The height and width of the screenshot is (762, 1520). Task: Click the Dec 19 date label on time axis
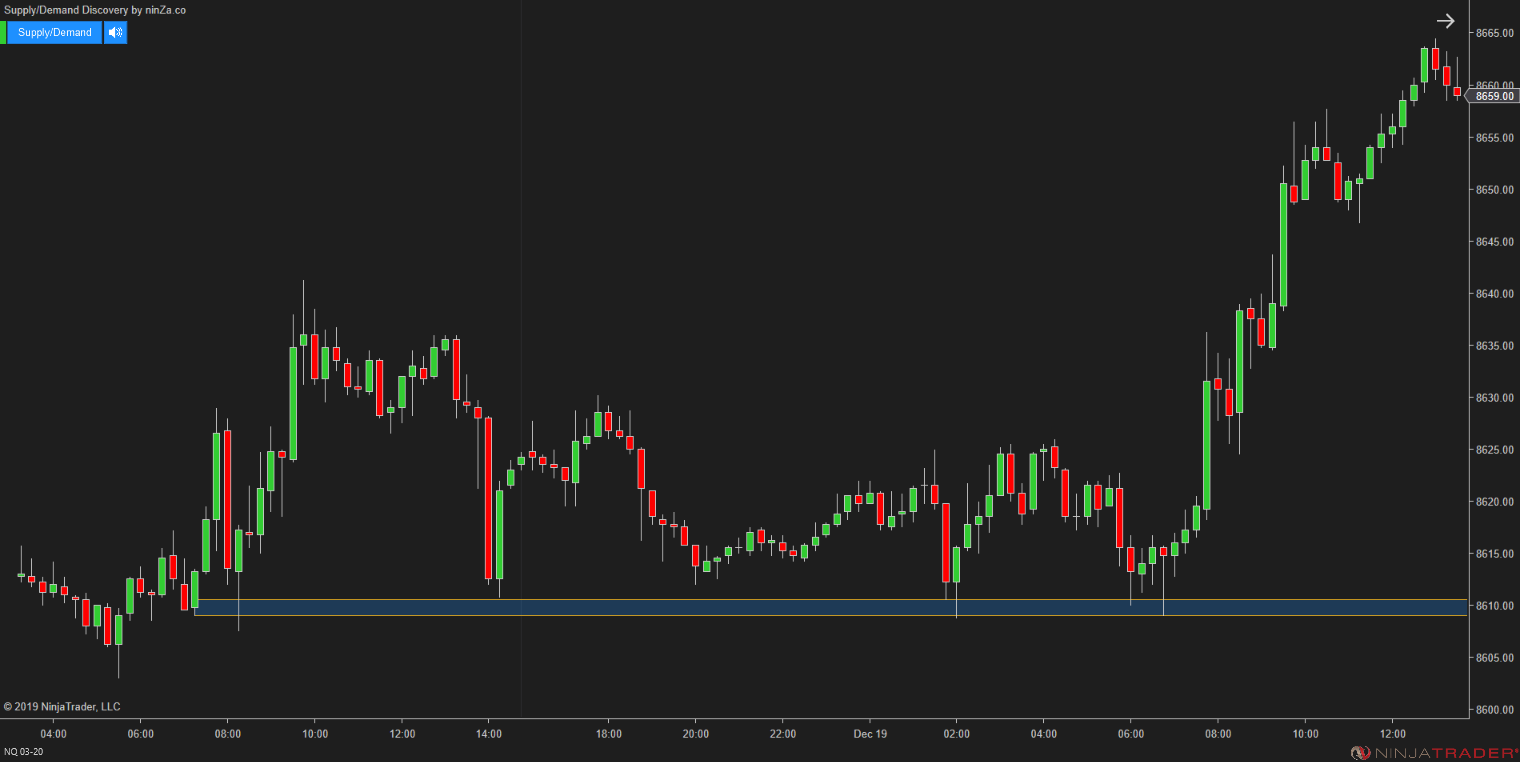point(869,734)
